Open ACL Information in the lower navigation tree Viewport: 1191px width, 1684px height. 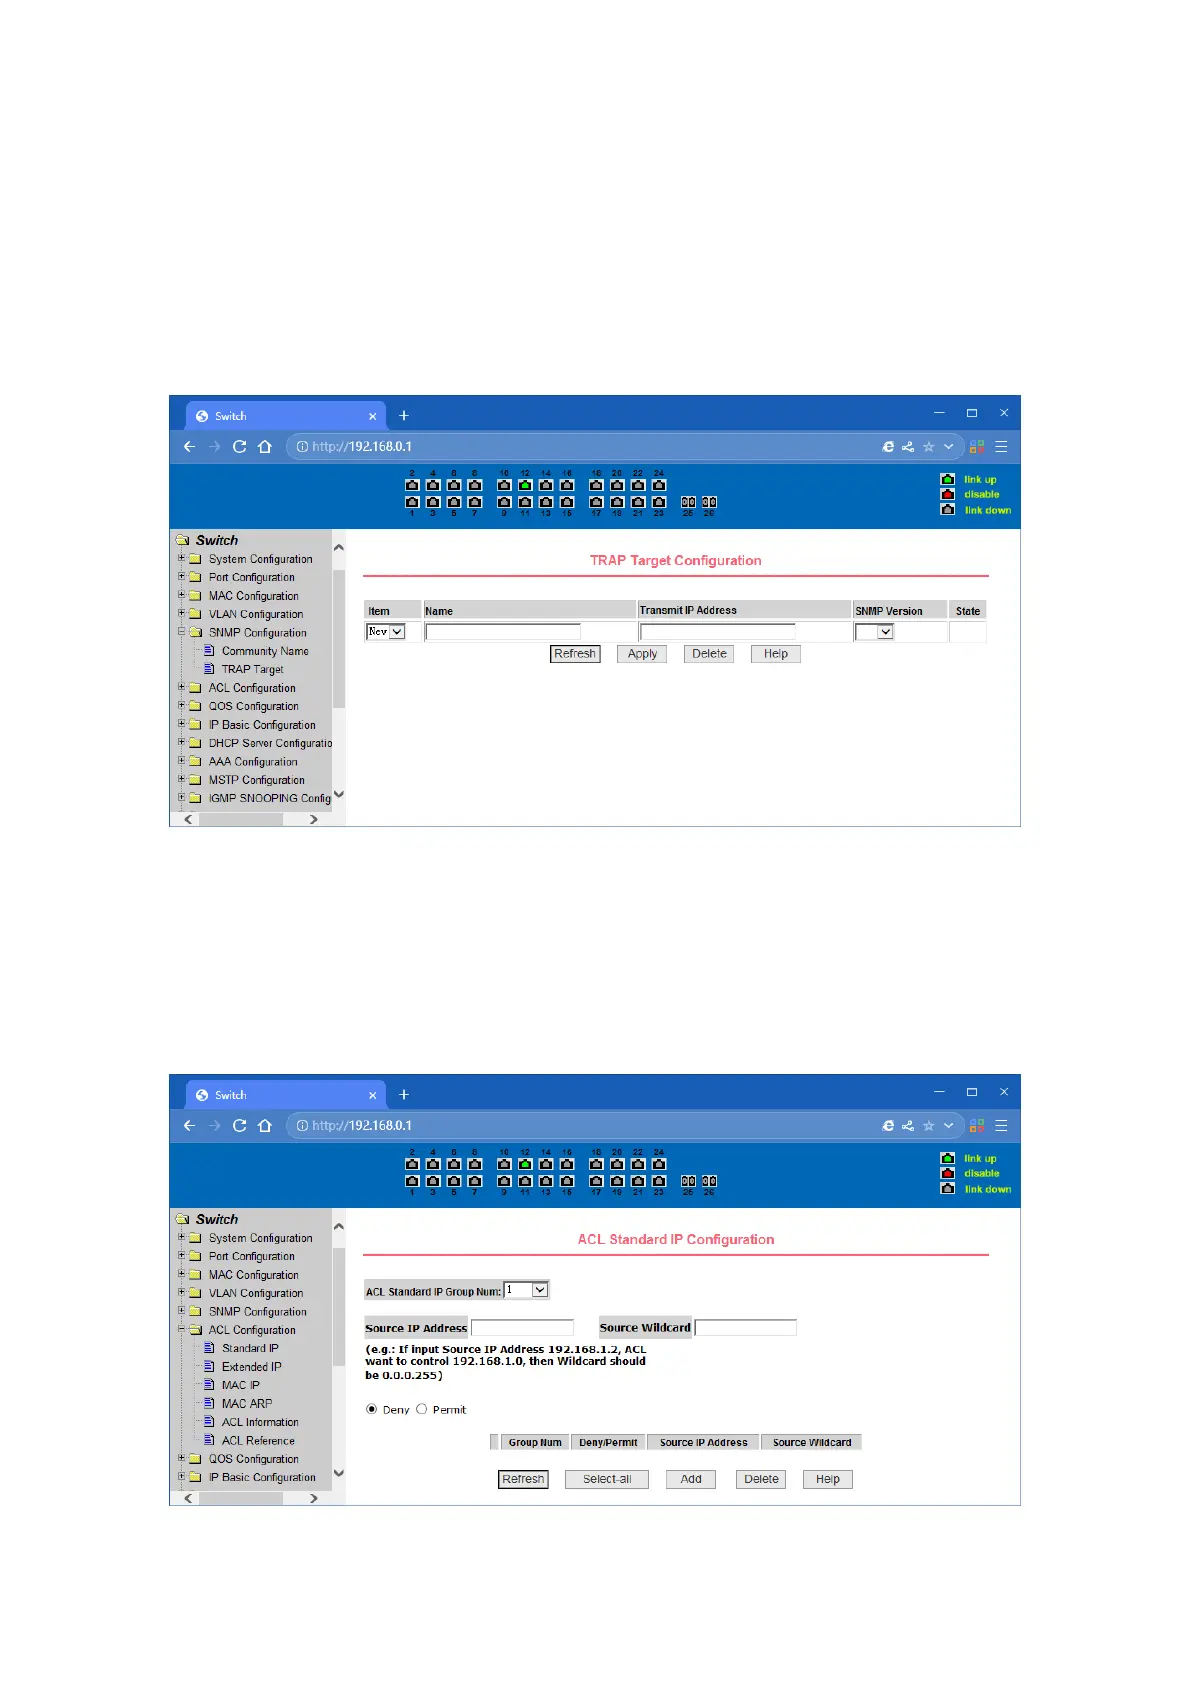[260, 1422]
